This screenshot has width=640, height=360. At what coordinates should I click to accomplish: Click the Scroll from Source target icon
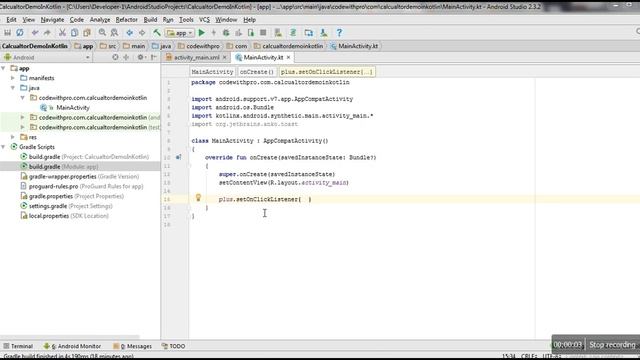tap(115, 58)
